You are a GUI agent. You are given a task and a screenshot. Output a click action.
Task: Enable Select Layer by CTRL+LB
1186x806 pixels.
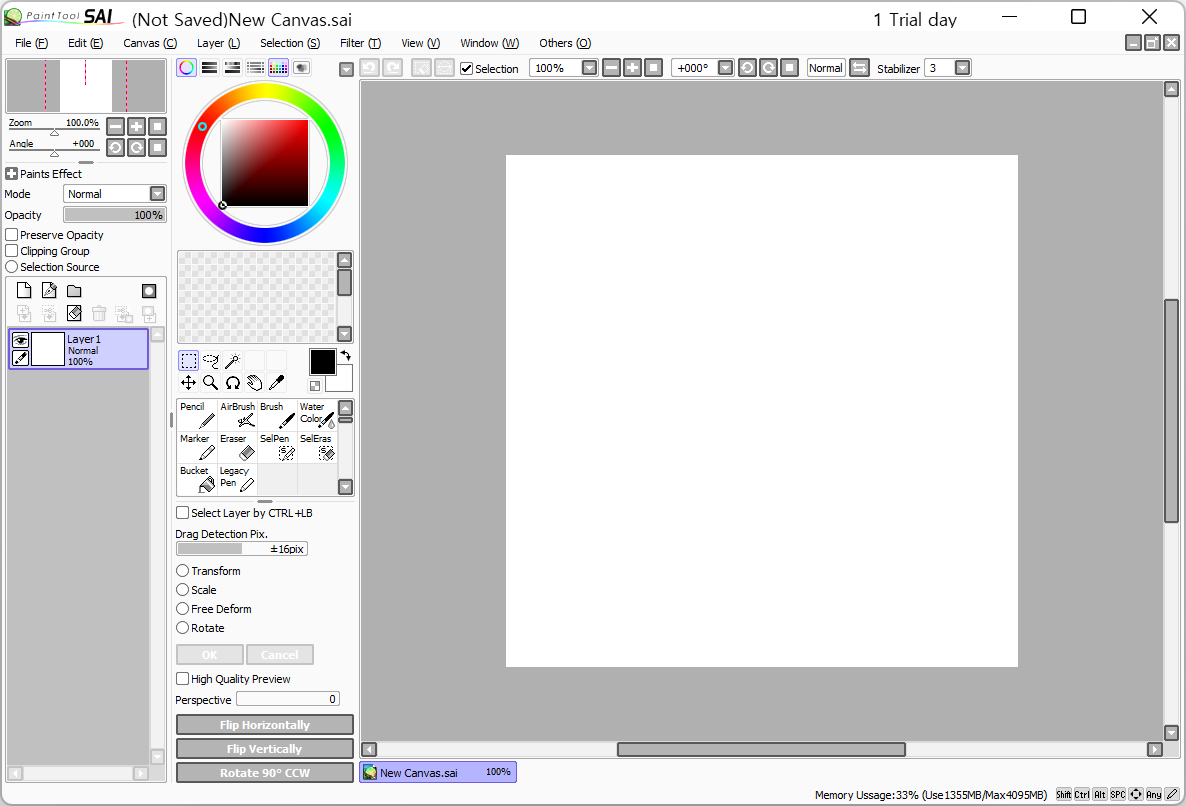(x=182, y=512)
